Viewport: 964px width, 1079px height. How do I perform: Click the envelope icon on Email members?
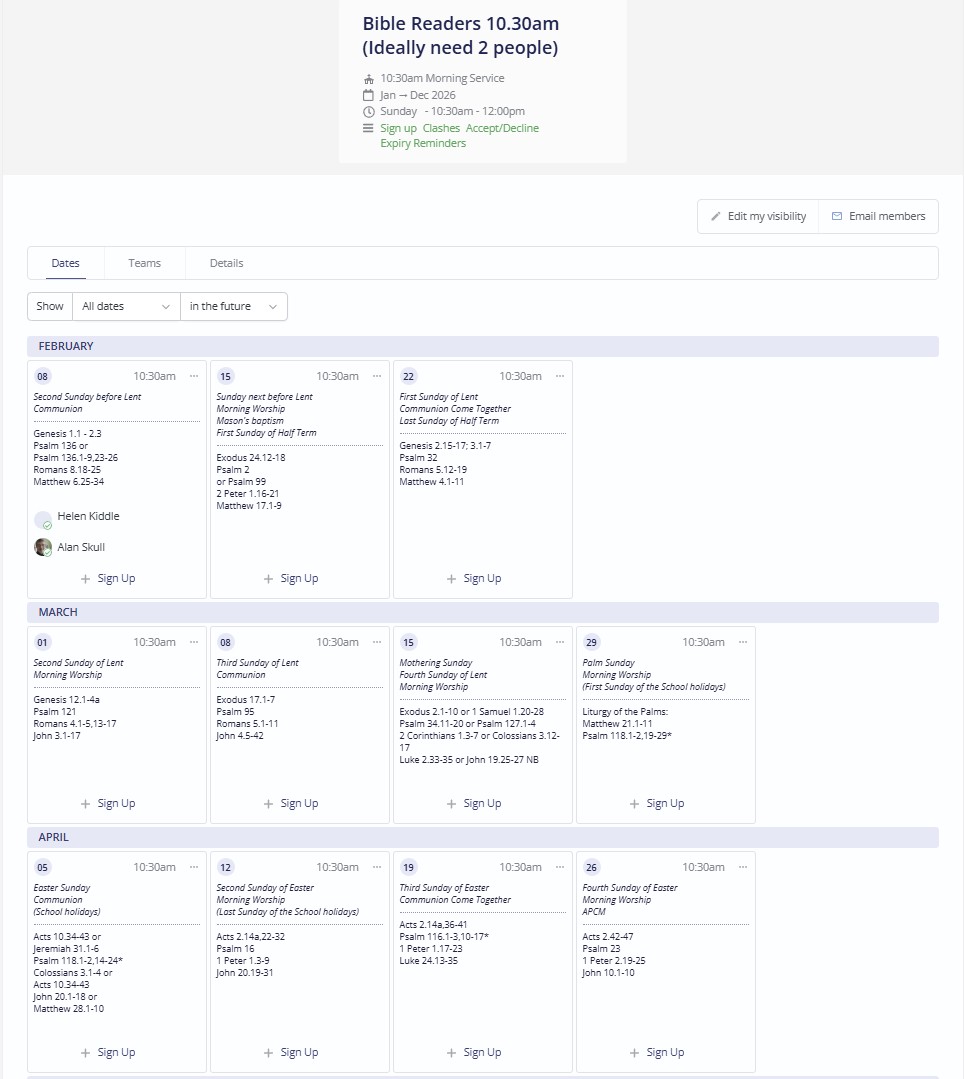click(x=835, y=216)
